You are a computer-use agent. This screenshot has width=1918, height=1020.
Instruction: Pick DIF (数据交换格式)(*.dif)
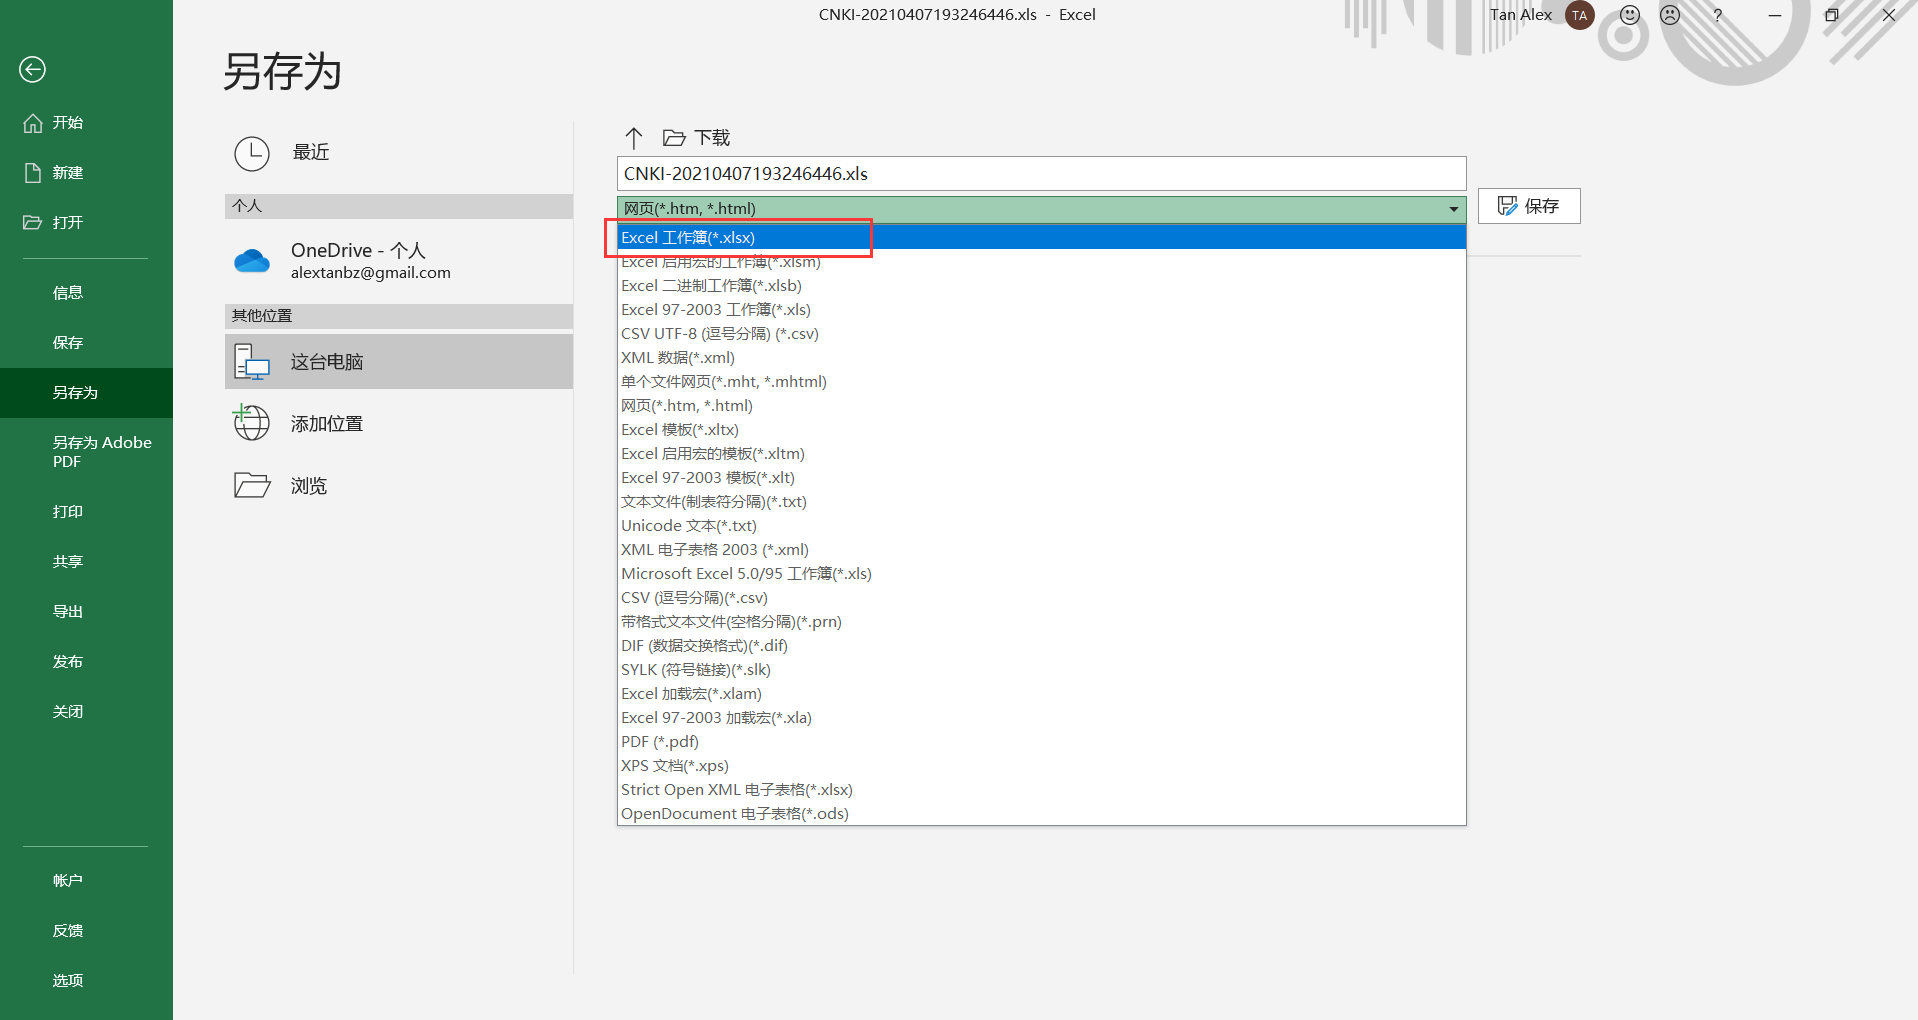click(1041, 646)
